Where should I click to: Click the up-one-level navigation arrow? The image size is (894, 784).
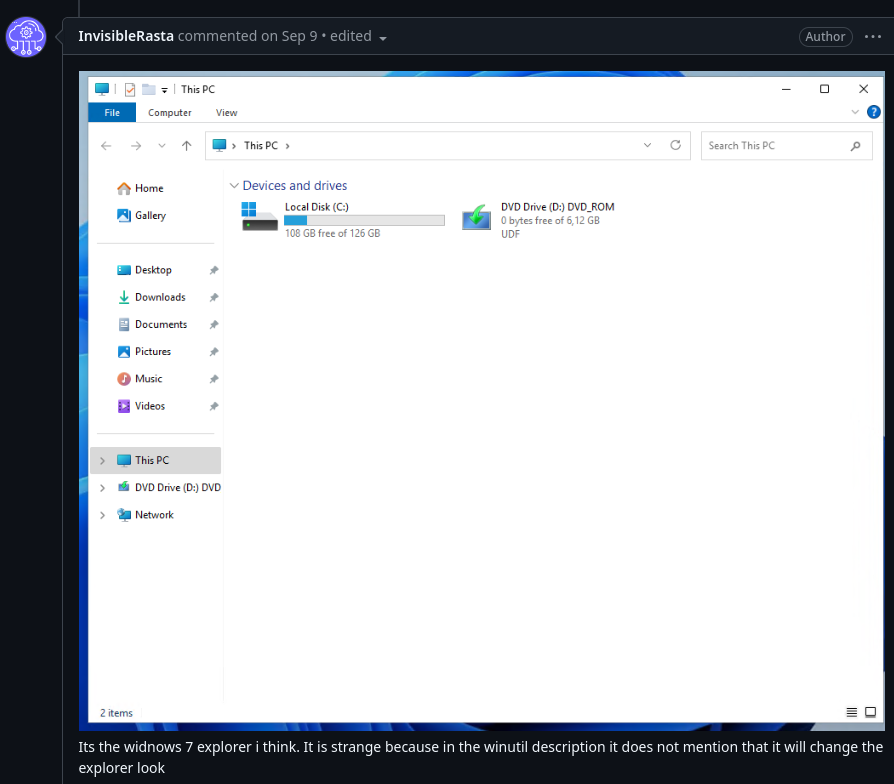tap(186, 145)
